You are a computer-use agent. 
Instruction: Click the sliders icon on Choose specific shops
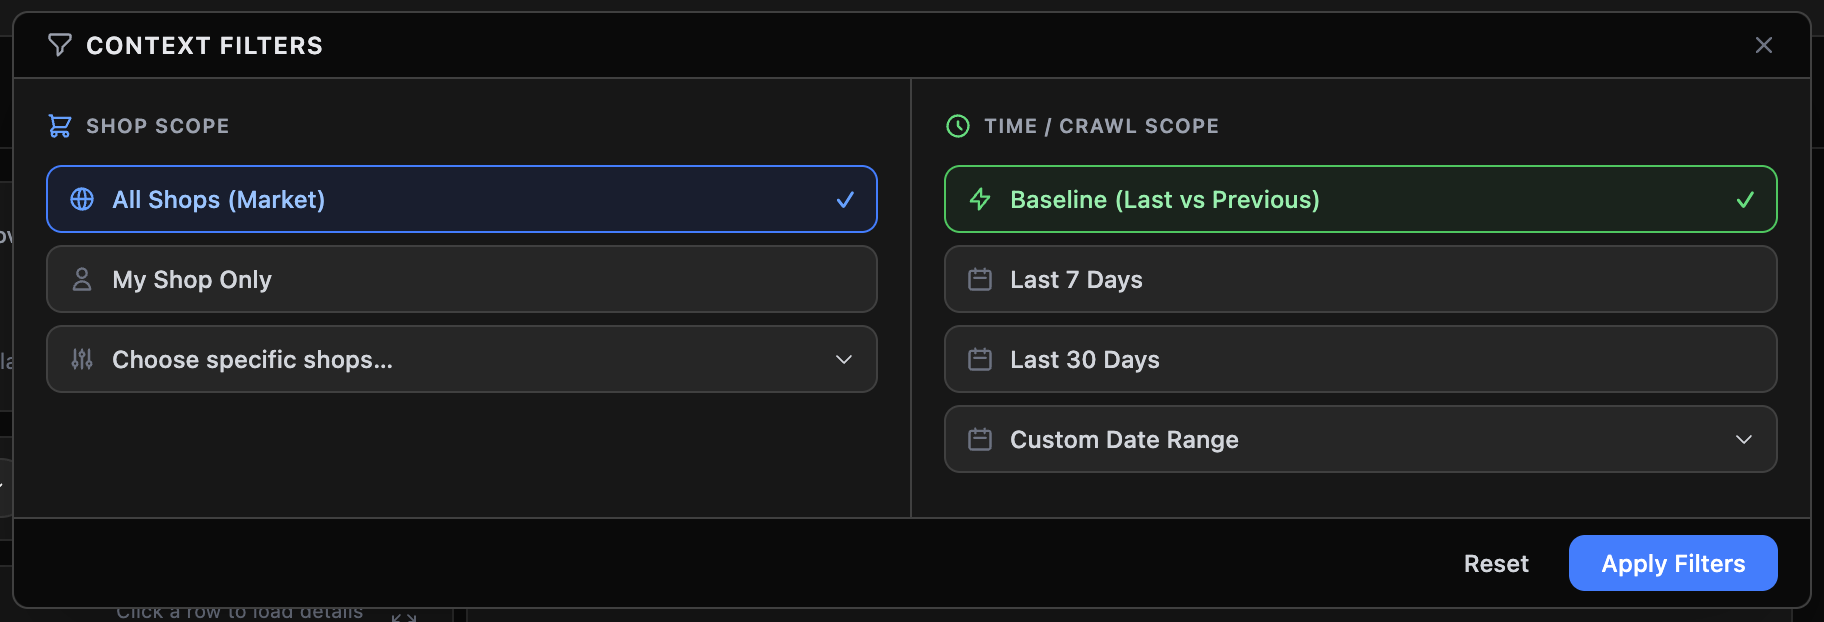click(81, 359)
